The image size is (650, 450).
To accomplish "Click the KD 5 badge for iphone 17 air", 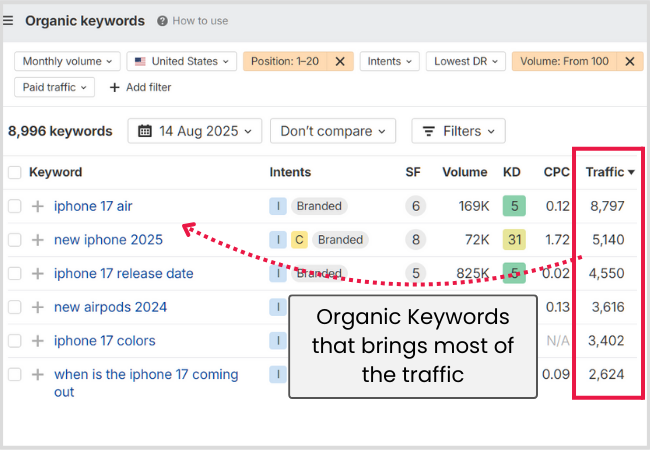I will 514,206.
